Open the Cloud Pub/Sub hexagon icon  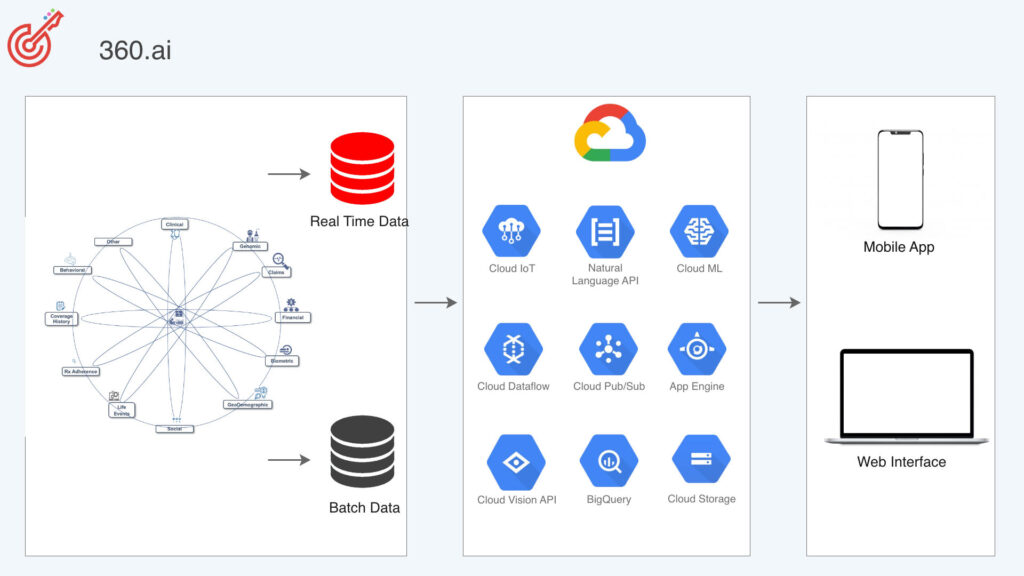608,349
